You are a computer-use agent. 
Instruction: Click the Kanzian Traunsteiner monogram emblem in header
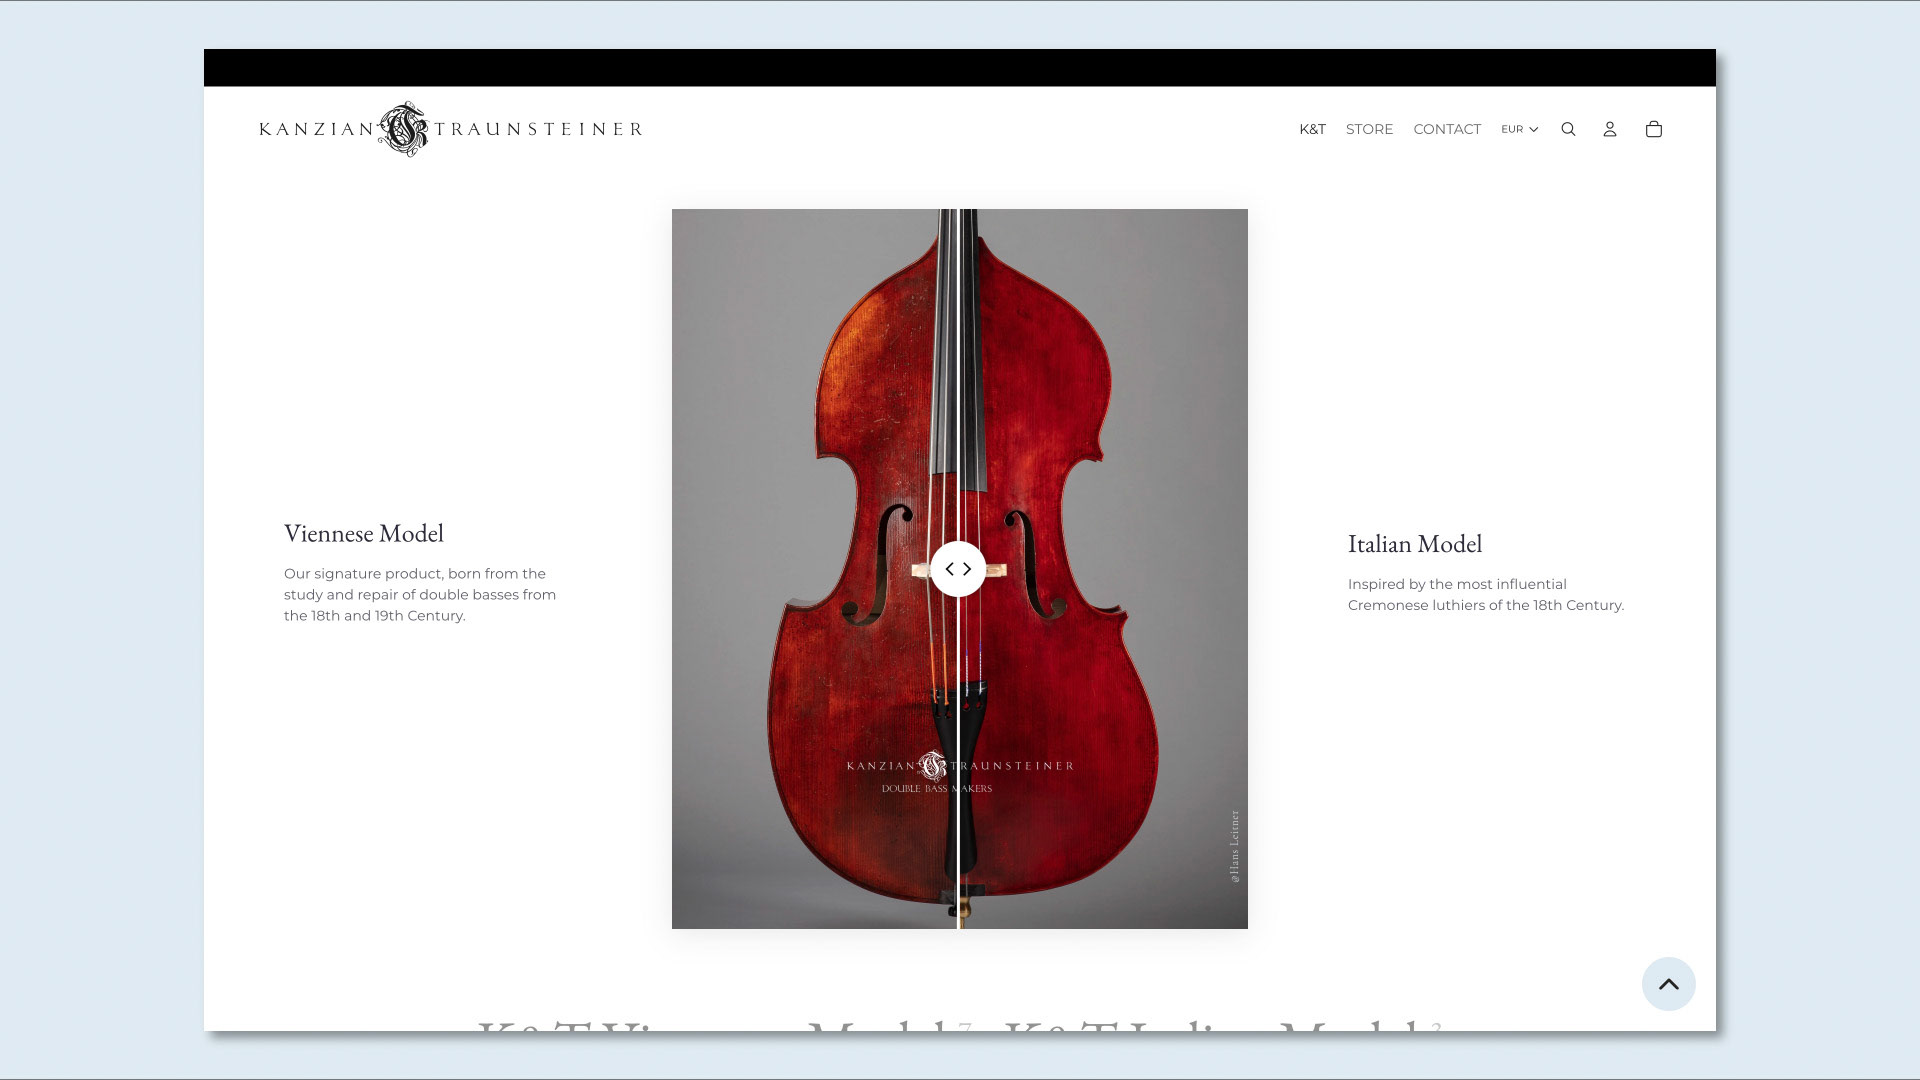pos(404,129)
